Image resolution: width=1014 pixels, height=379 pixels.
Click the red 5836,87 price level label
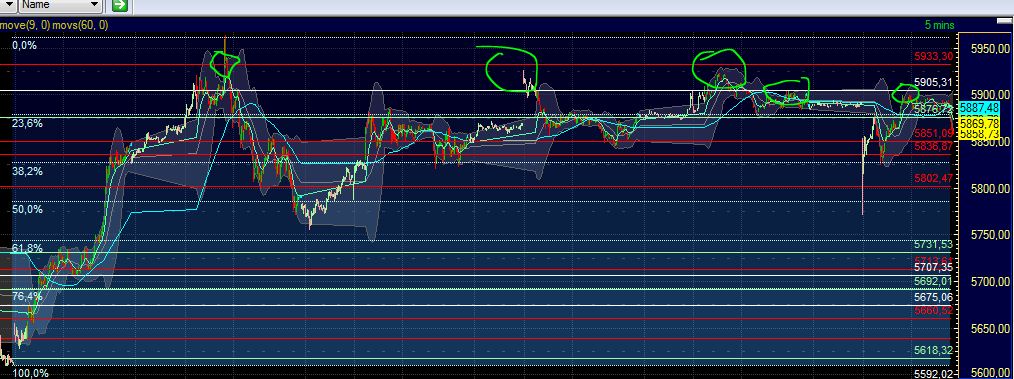coord(933,147)
